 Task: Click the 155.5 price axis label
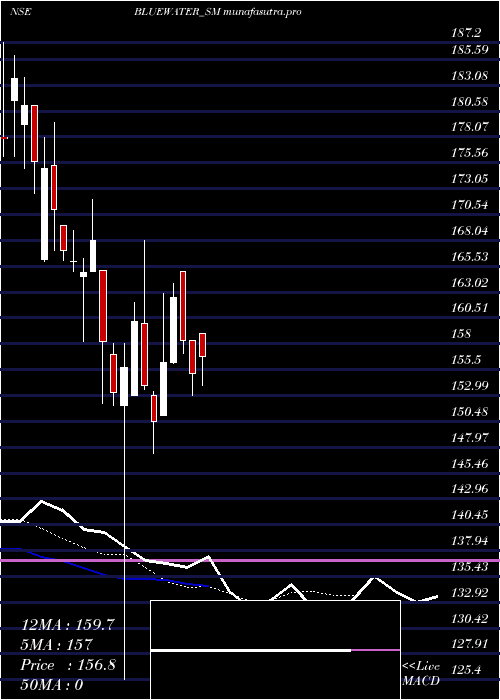coord(467,360)
